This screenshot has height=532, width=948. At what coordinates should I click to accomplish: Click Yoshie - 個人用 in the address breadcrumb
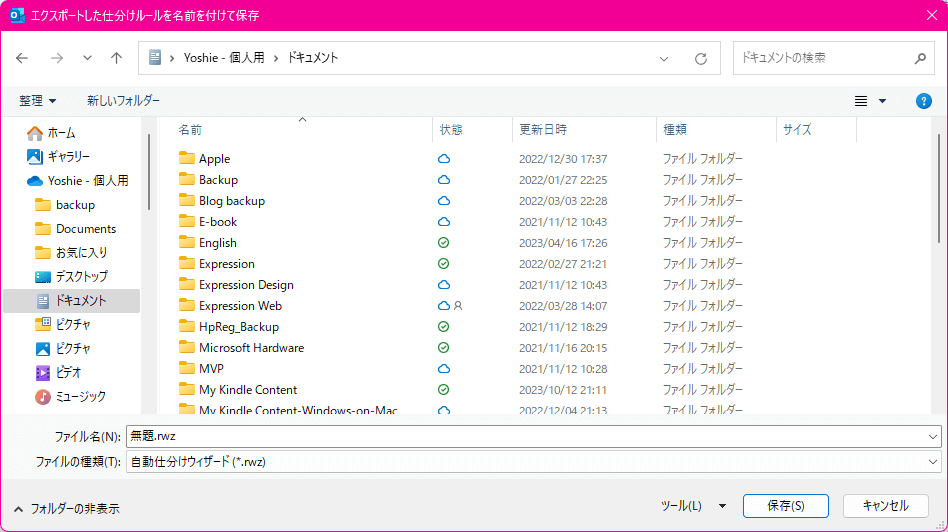(224, 58)
